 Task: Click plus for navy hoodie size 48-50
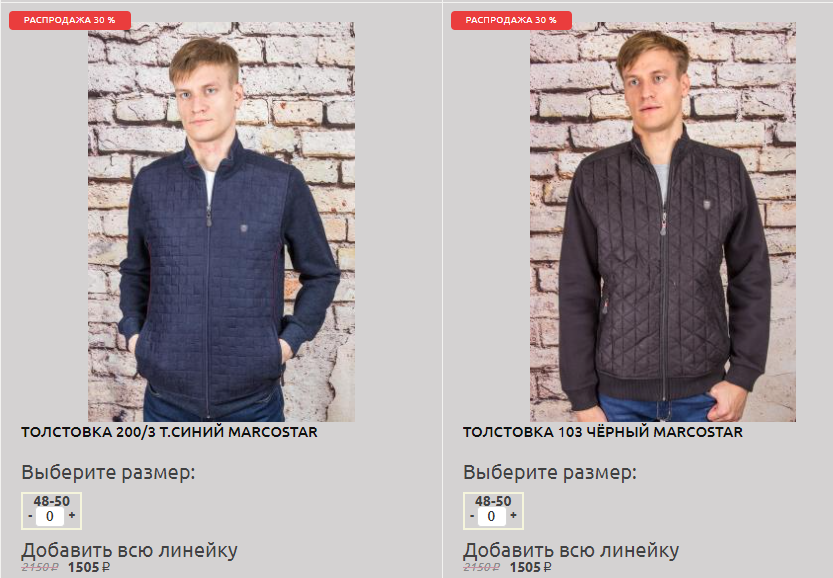(x=72, y=515)
